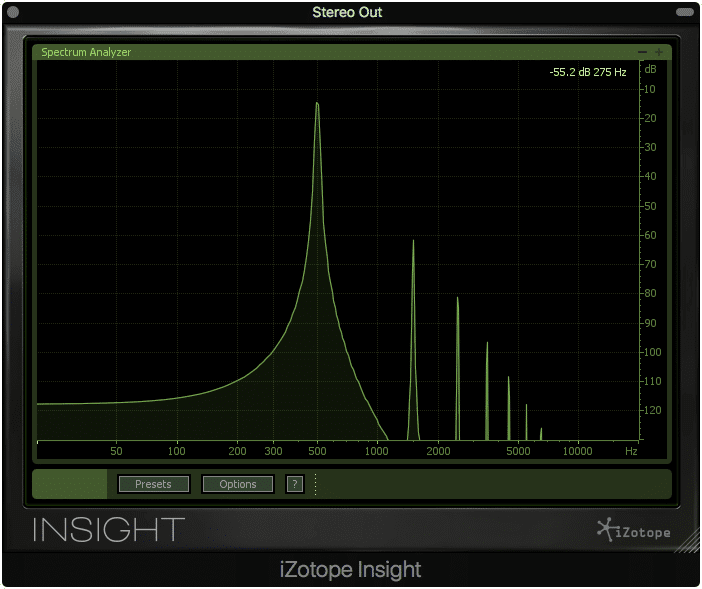Screen dimensions: 702x589
Task: Click the -55.2 dB 275 Hz readout
Action: coord(587,72)
